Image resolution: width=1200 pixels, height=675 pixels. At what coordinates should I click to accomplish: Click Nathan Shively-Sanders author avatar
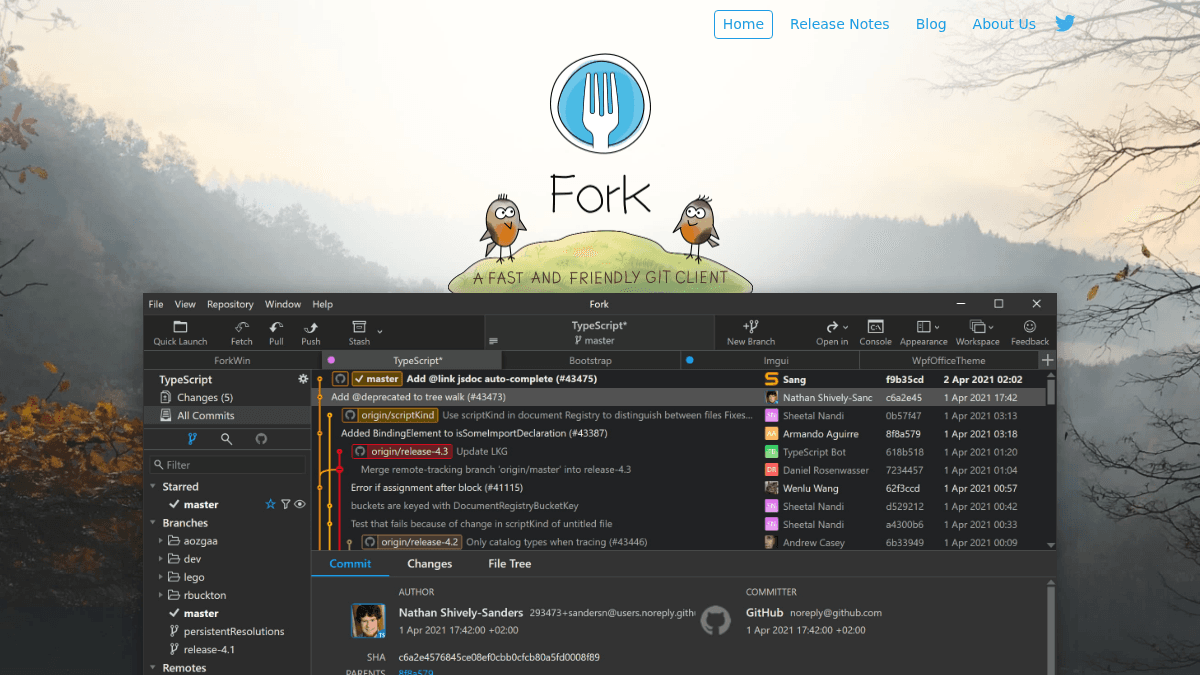tap(368, 620)
